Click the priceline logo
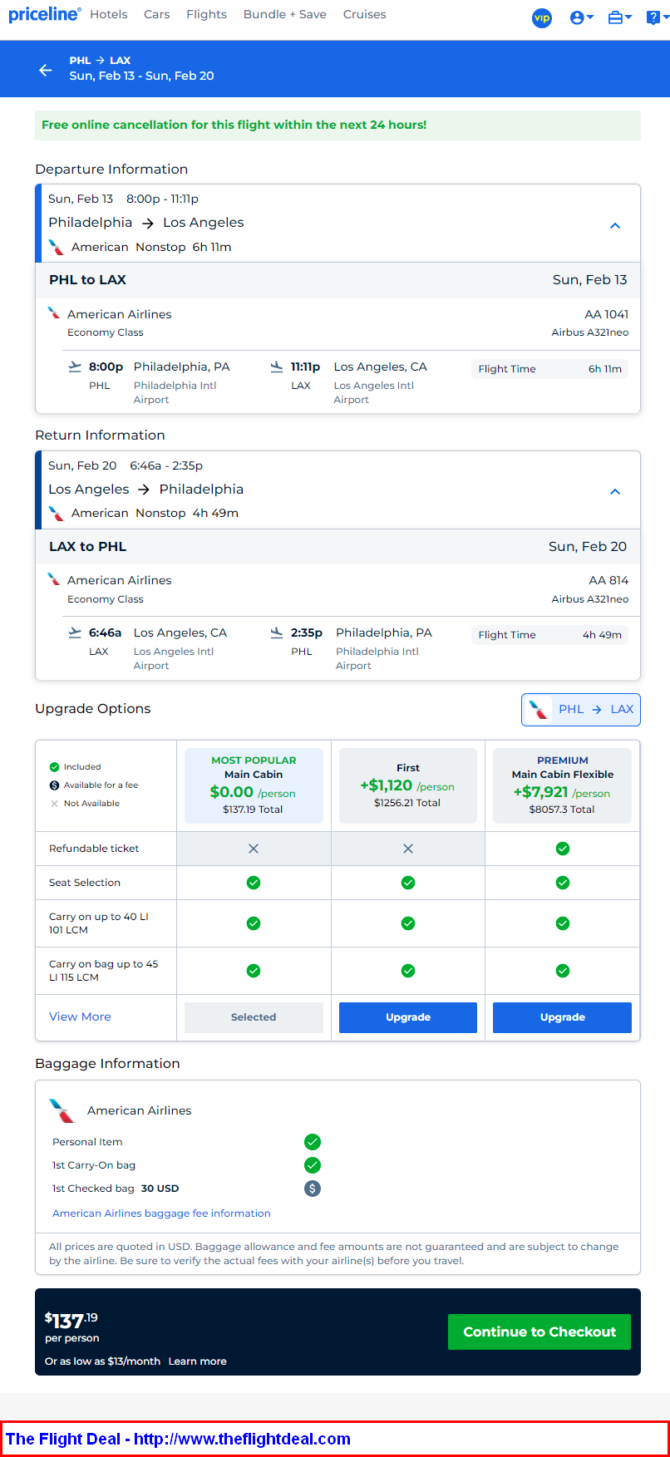Viewport: 670px width, 1457px height. pyautogui.click(x=44, y=14)
